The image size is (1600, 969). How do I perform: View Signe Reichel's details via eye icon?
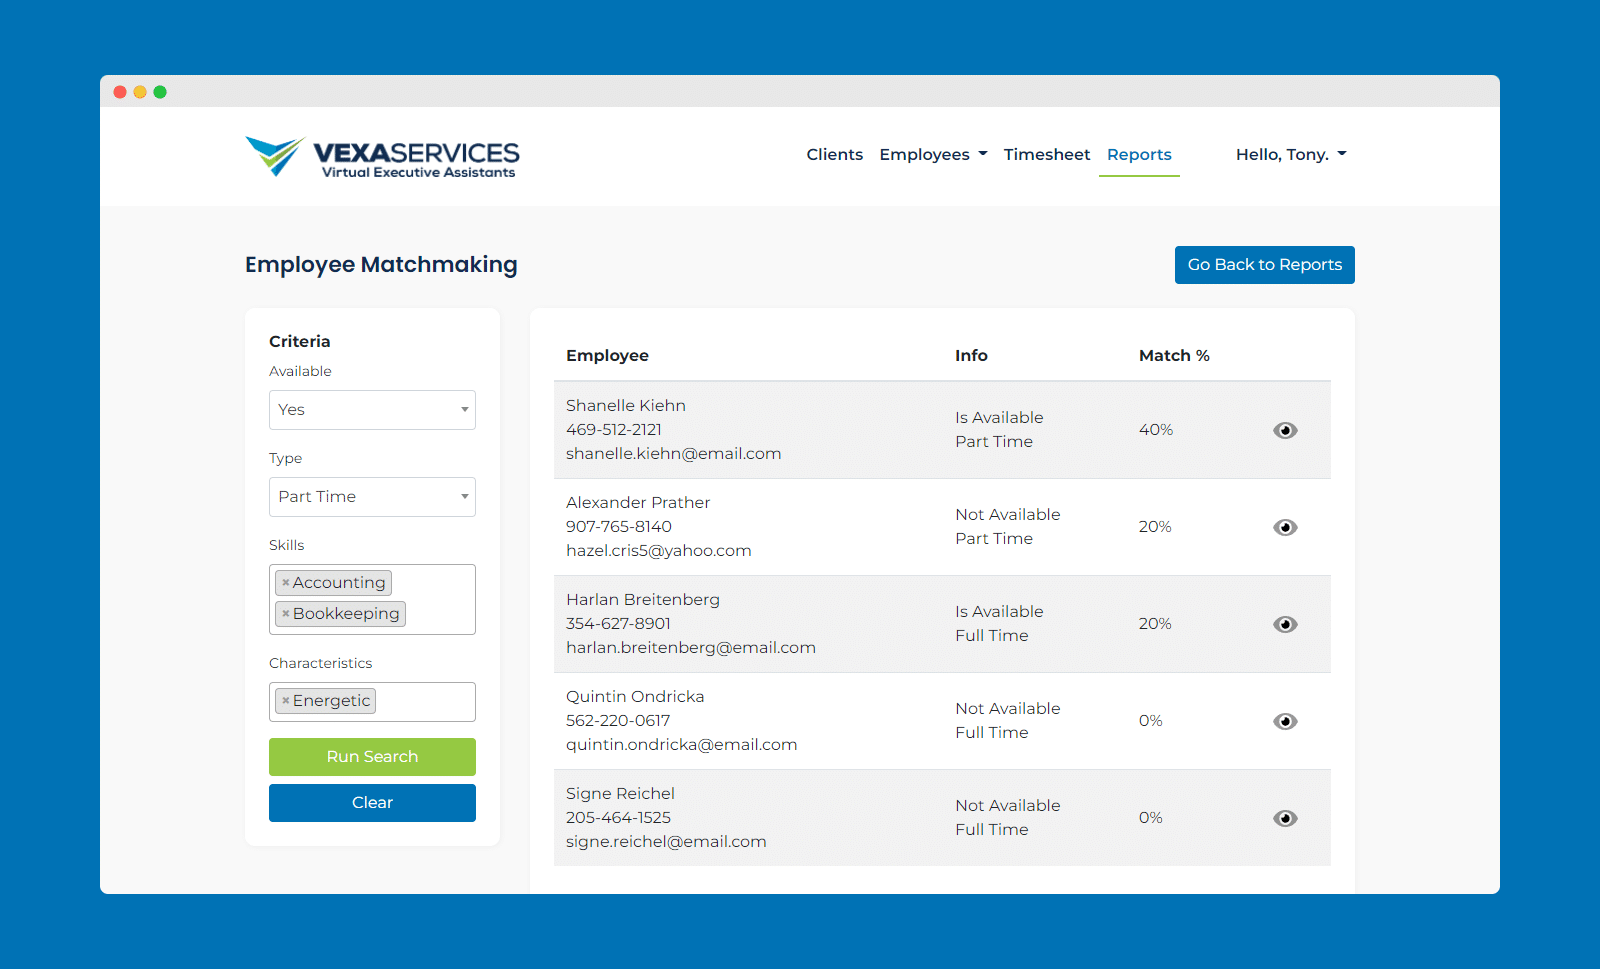1285,818
